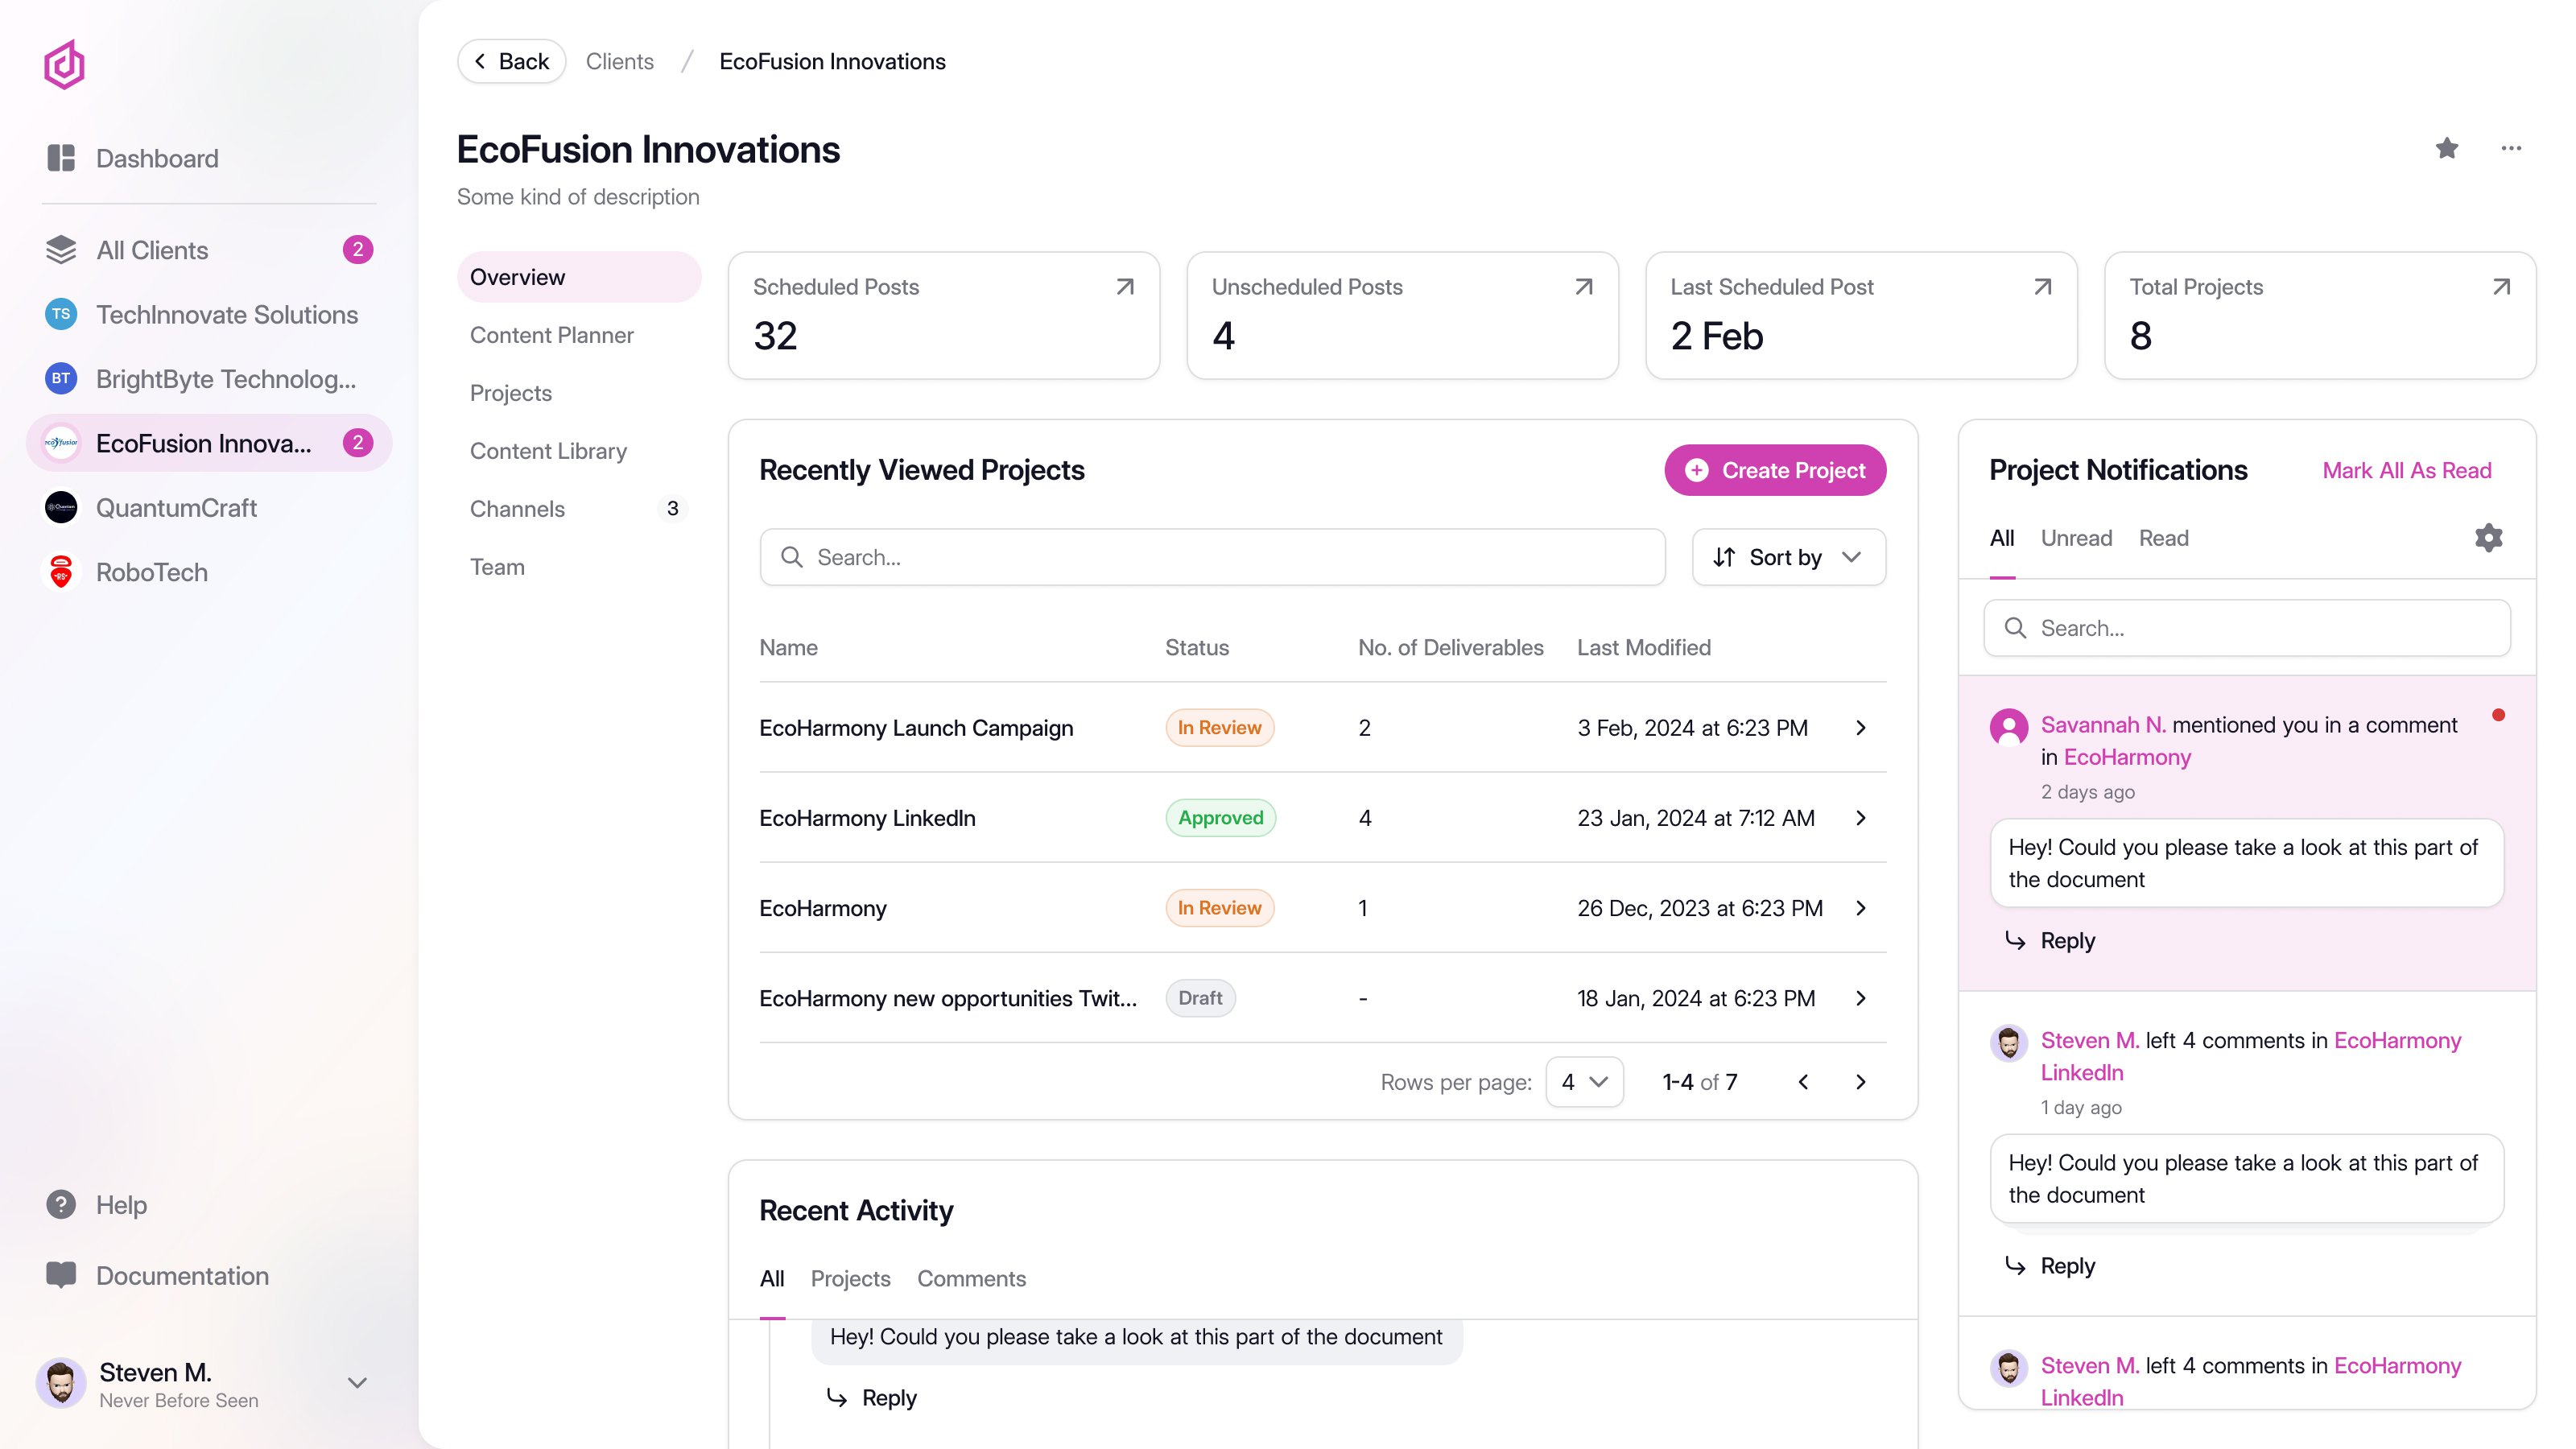Viewport: 2576px width, 1449px height.
Task: Switch to Unread notifications tab
Action: 2076,538
